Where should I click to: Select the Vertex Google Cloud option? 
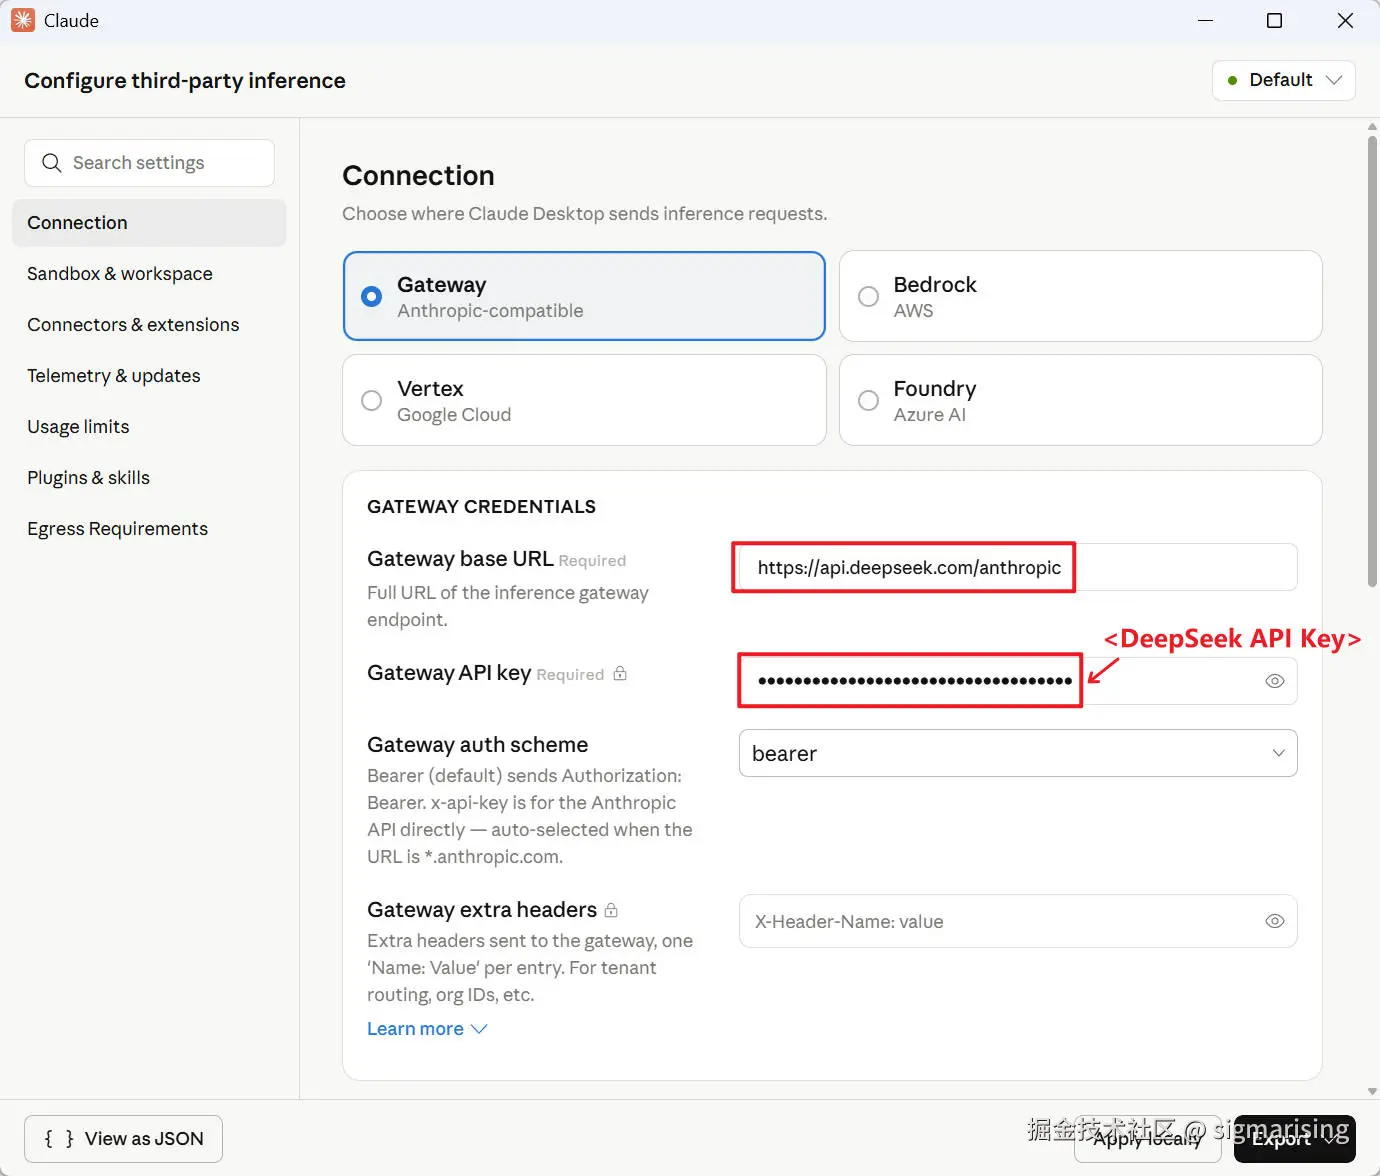[x=371, y=400]
